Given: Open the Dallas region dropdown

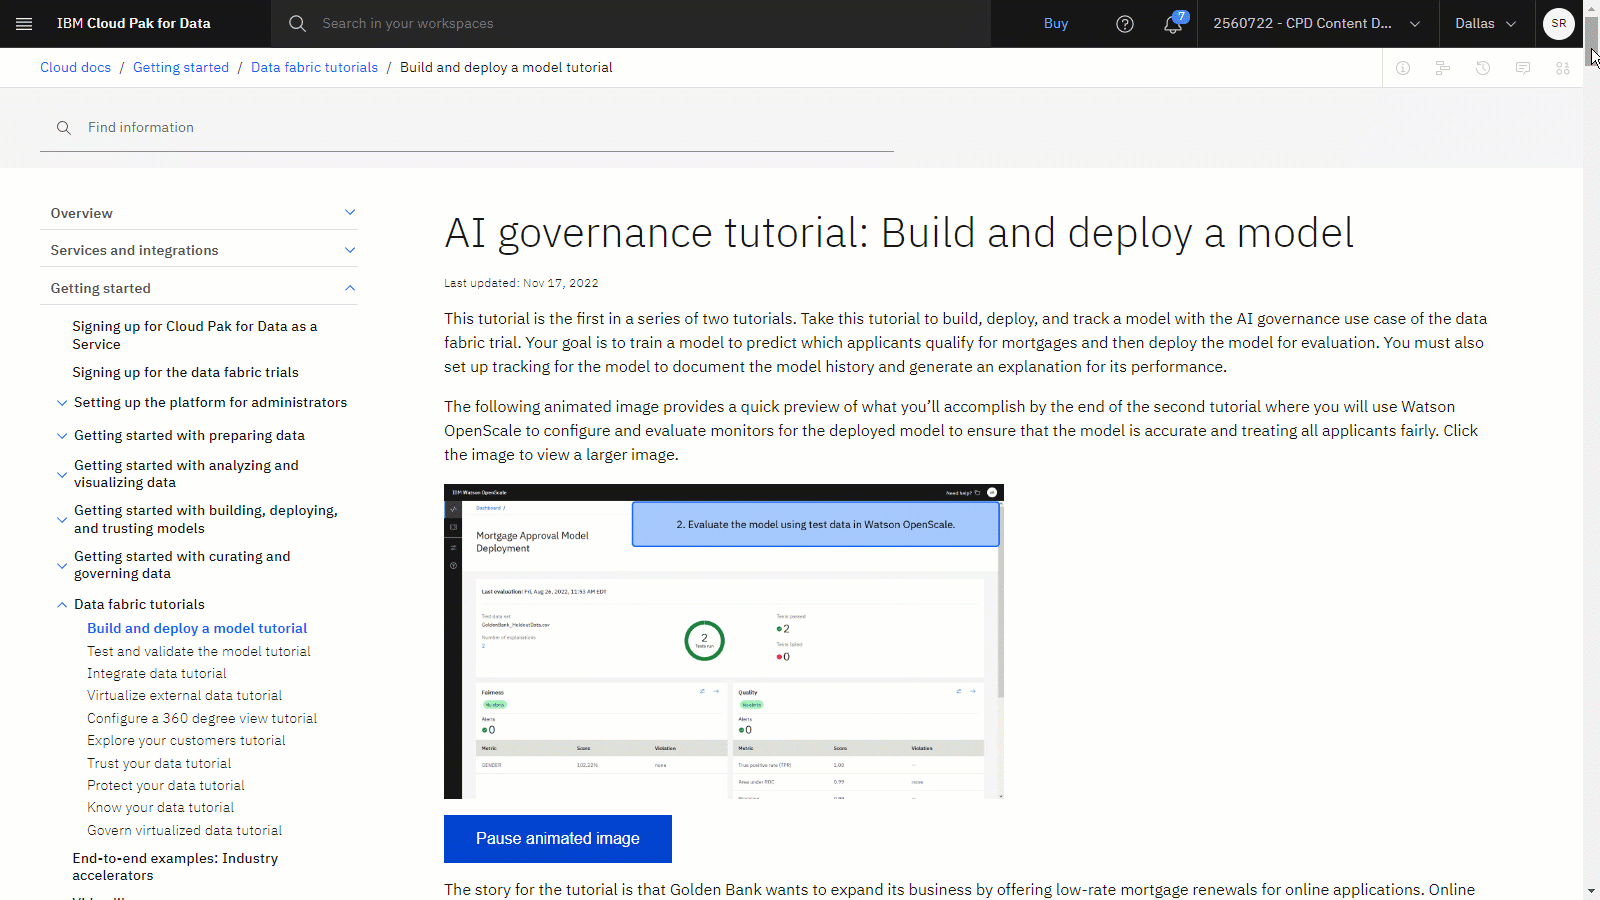Looking at the screenshot, I should (1486, 23).
